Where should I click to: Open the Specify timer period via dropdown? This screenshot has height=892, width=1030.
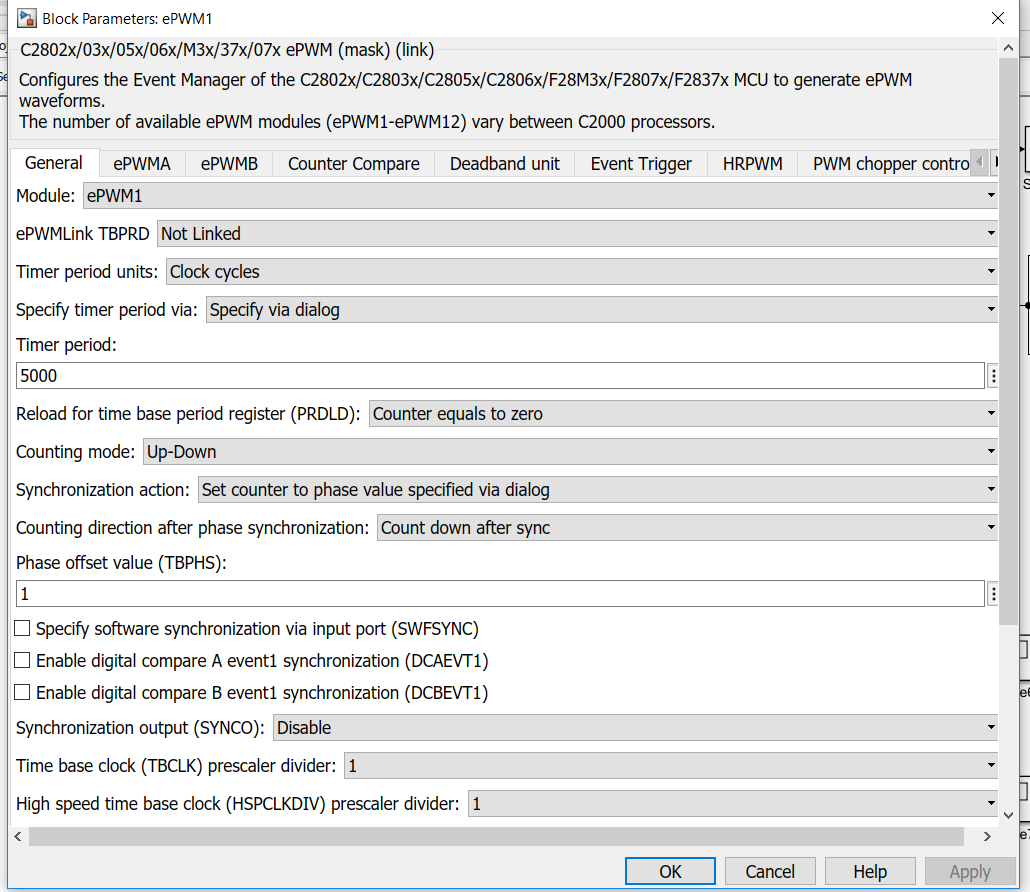pyautogui.click(x=602, y=310)
